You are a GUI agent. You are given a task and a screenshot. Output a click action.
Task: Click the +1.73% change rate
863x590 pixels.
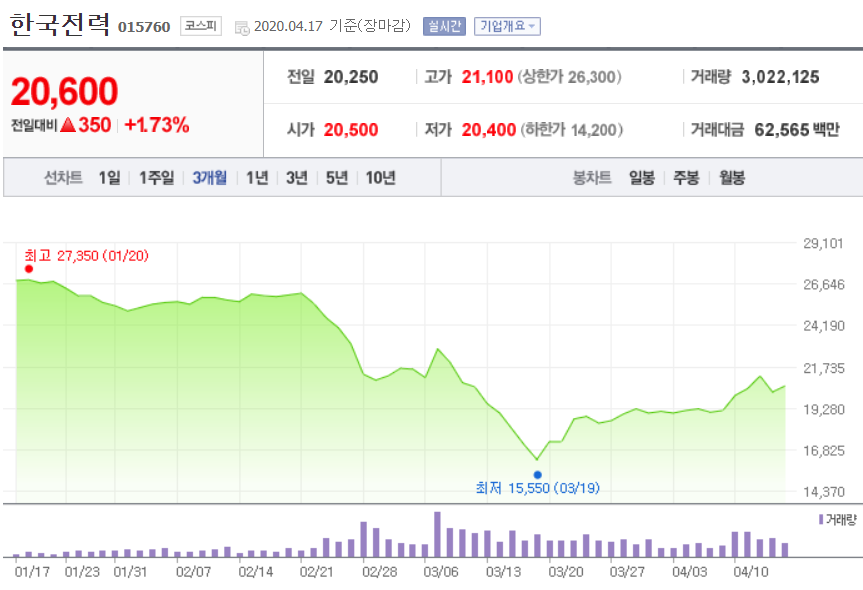157,125
